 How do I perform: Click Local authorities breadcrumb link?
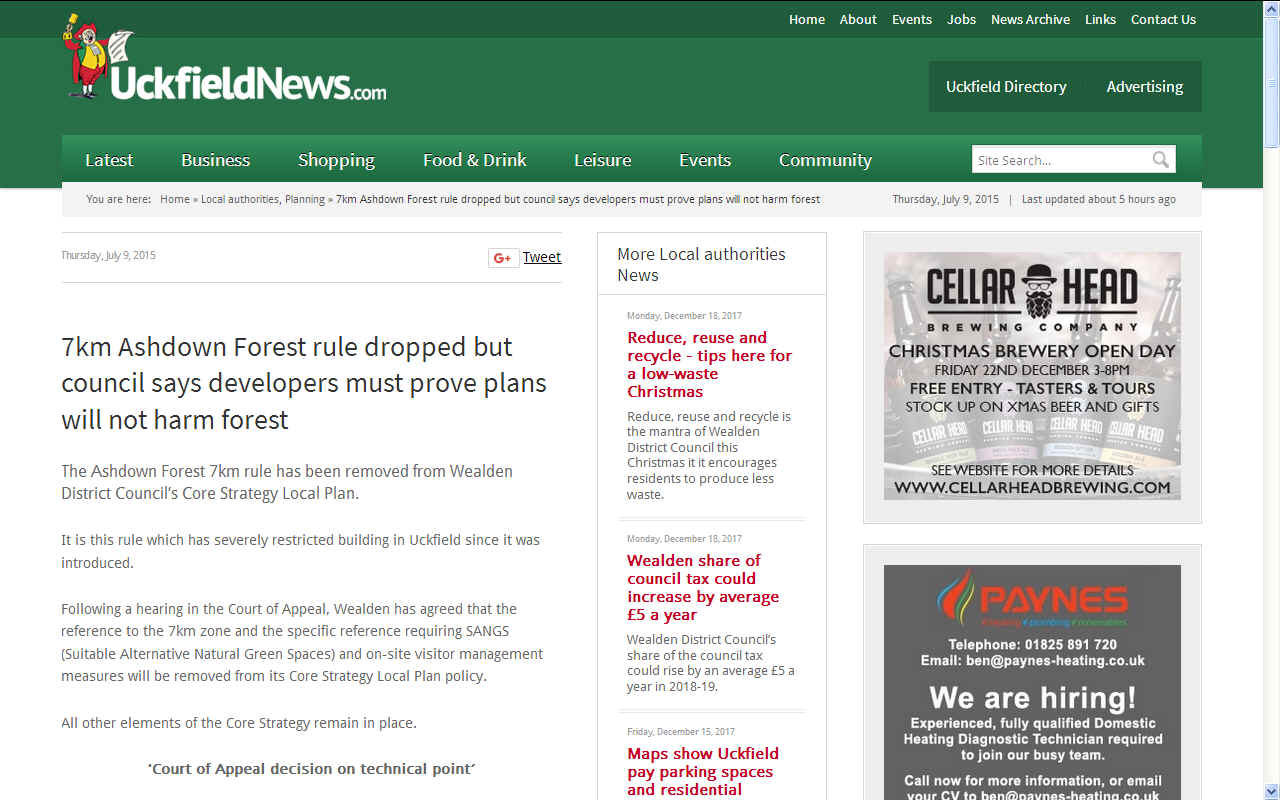point(240,199)
